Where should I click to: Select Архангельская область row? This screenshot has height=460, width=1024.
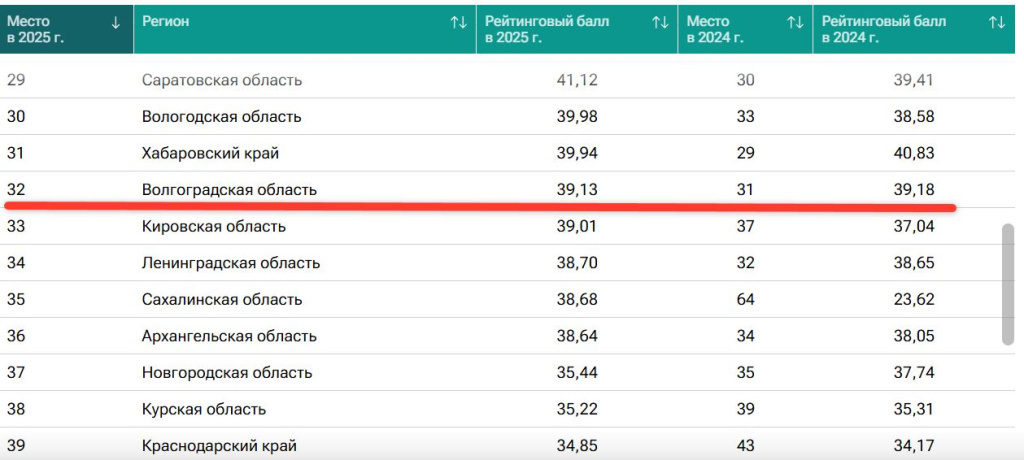[x=502, y=337]
